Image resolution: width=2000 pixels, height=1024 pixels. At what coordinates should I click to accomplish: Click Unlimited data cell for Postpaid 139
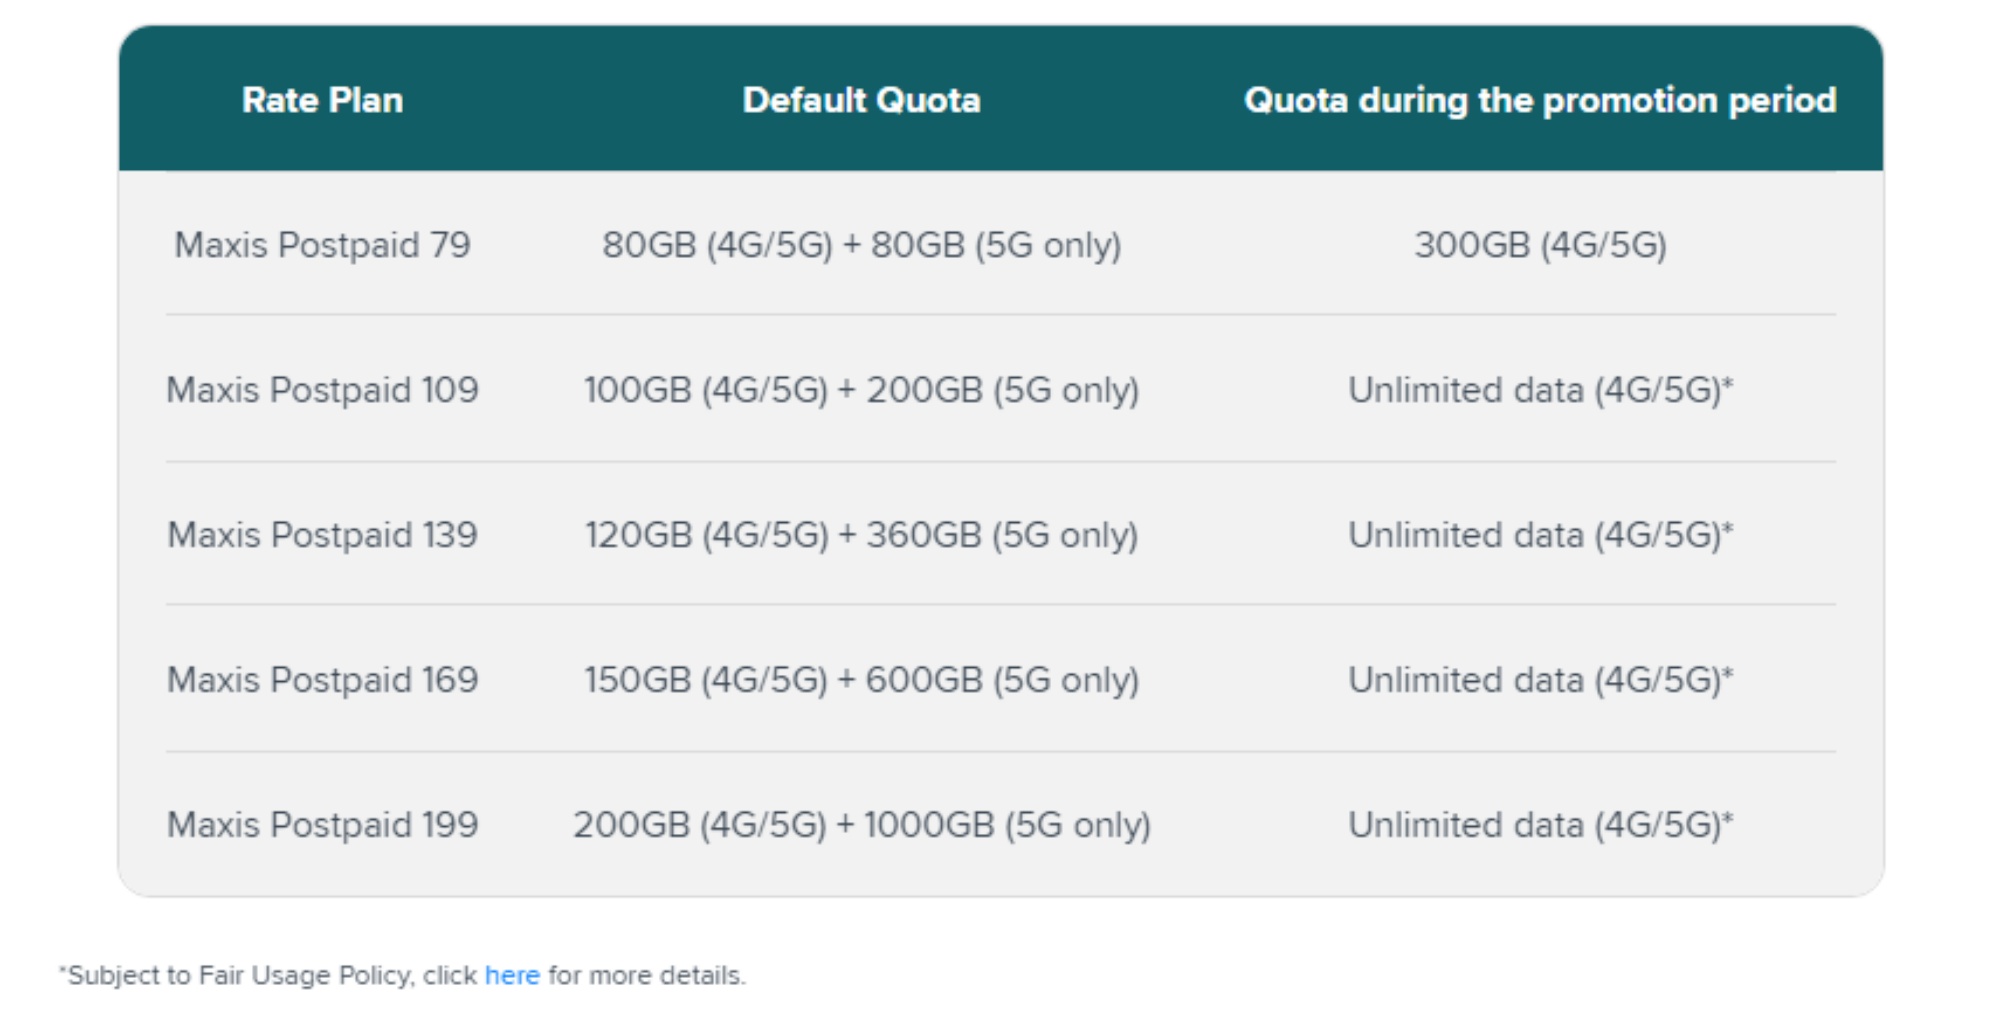point(1540,535)
